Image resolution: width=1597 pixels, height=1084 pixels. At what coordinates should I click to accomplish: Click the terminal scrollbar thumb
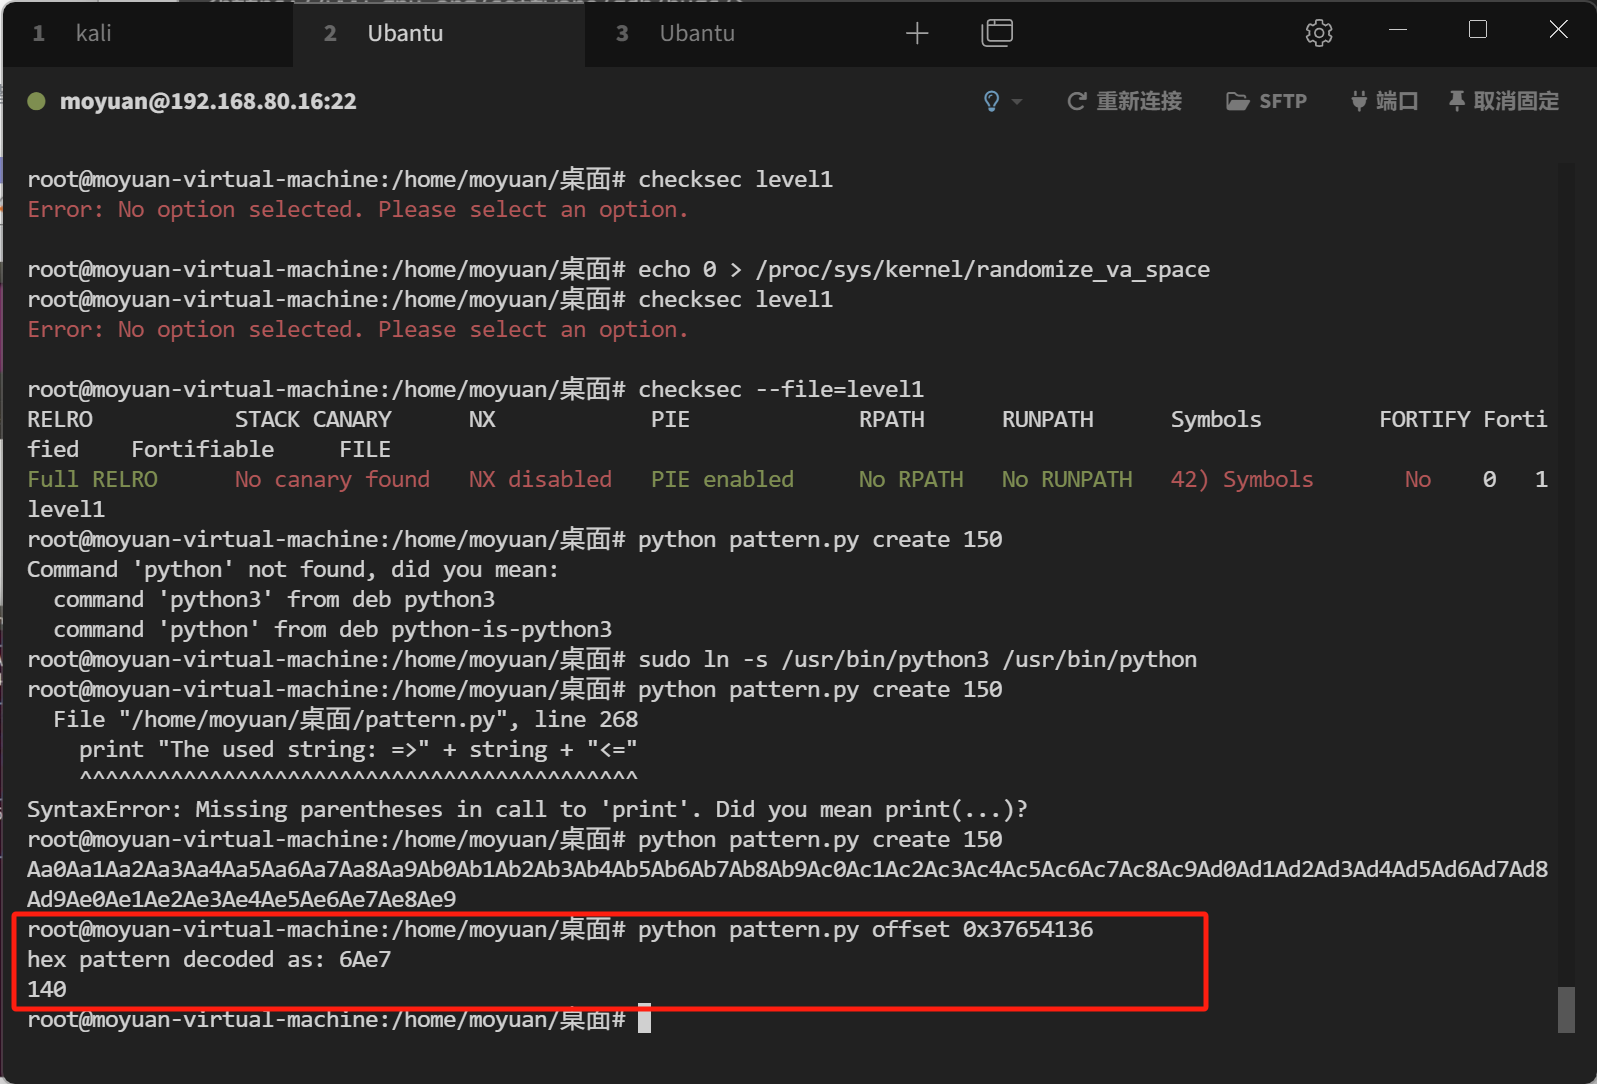pyautogui.click(x=1566, y=1010)
